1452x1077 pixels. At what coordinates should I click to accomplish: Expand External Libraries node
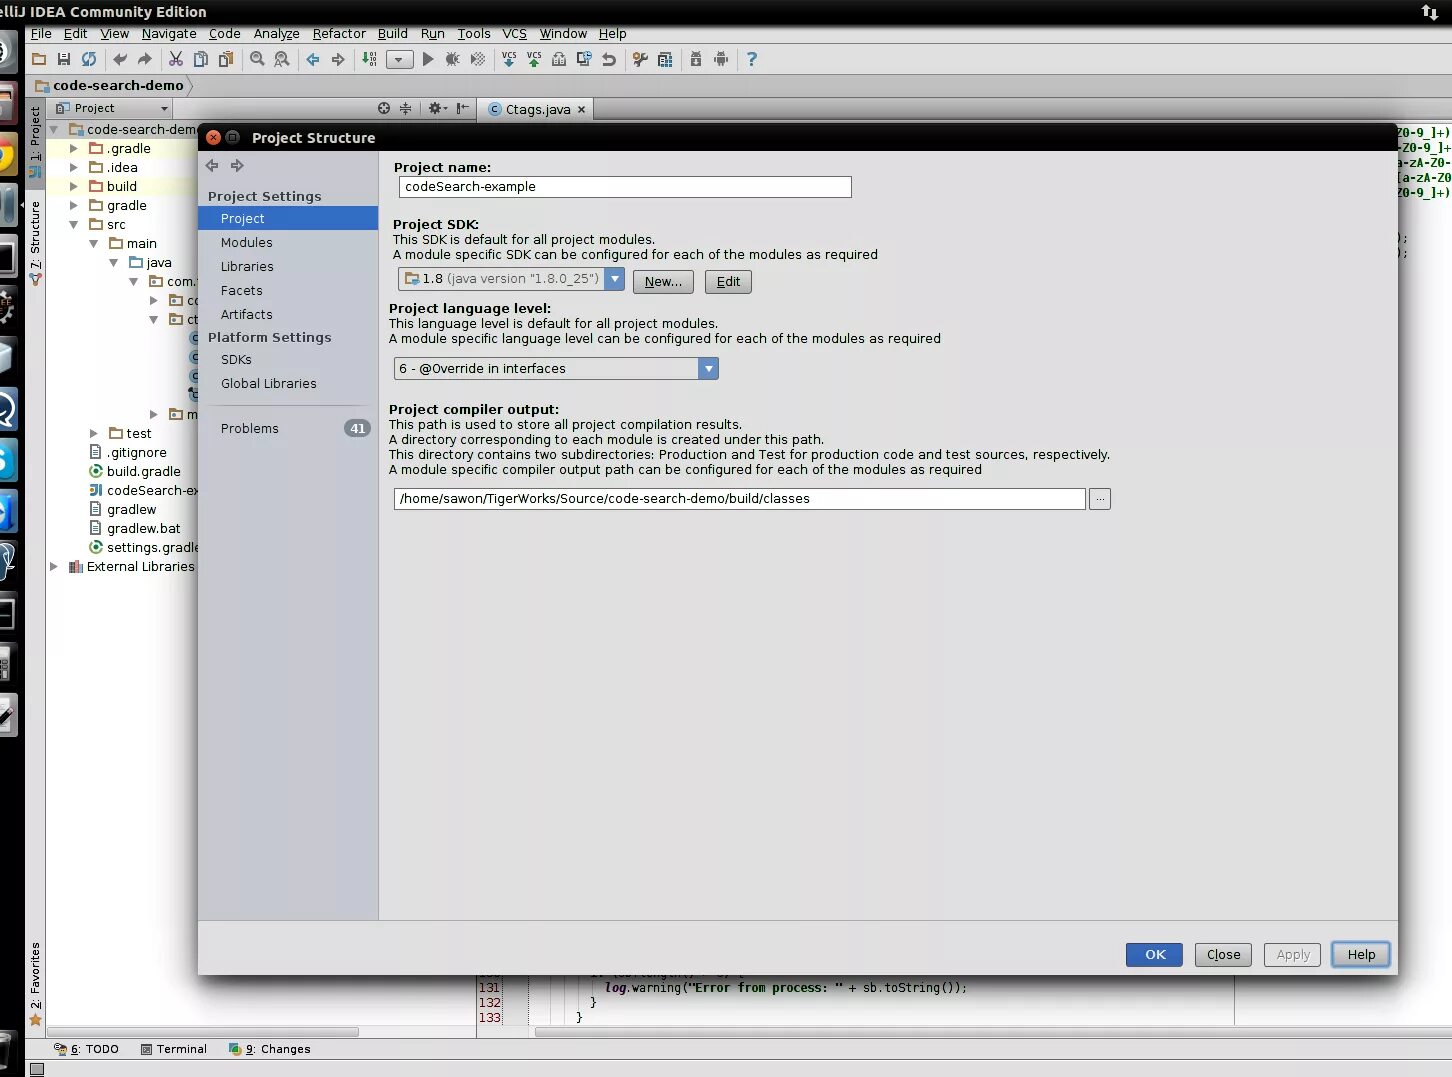pos(54,566)
